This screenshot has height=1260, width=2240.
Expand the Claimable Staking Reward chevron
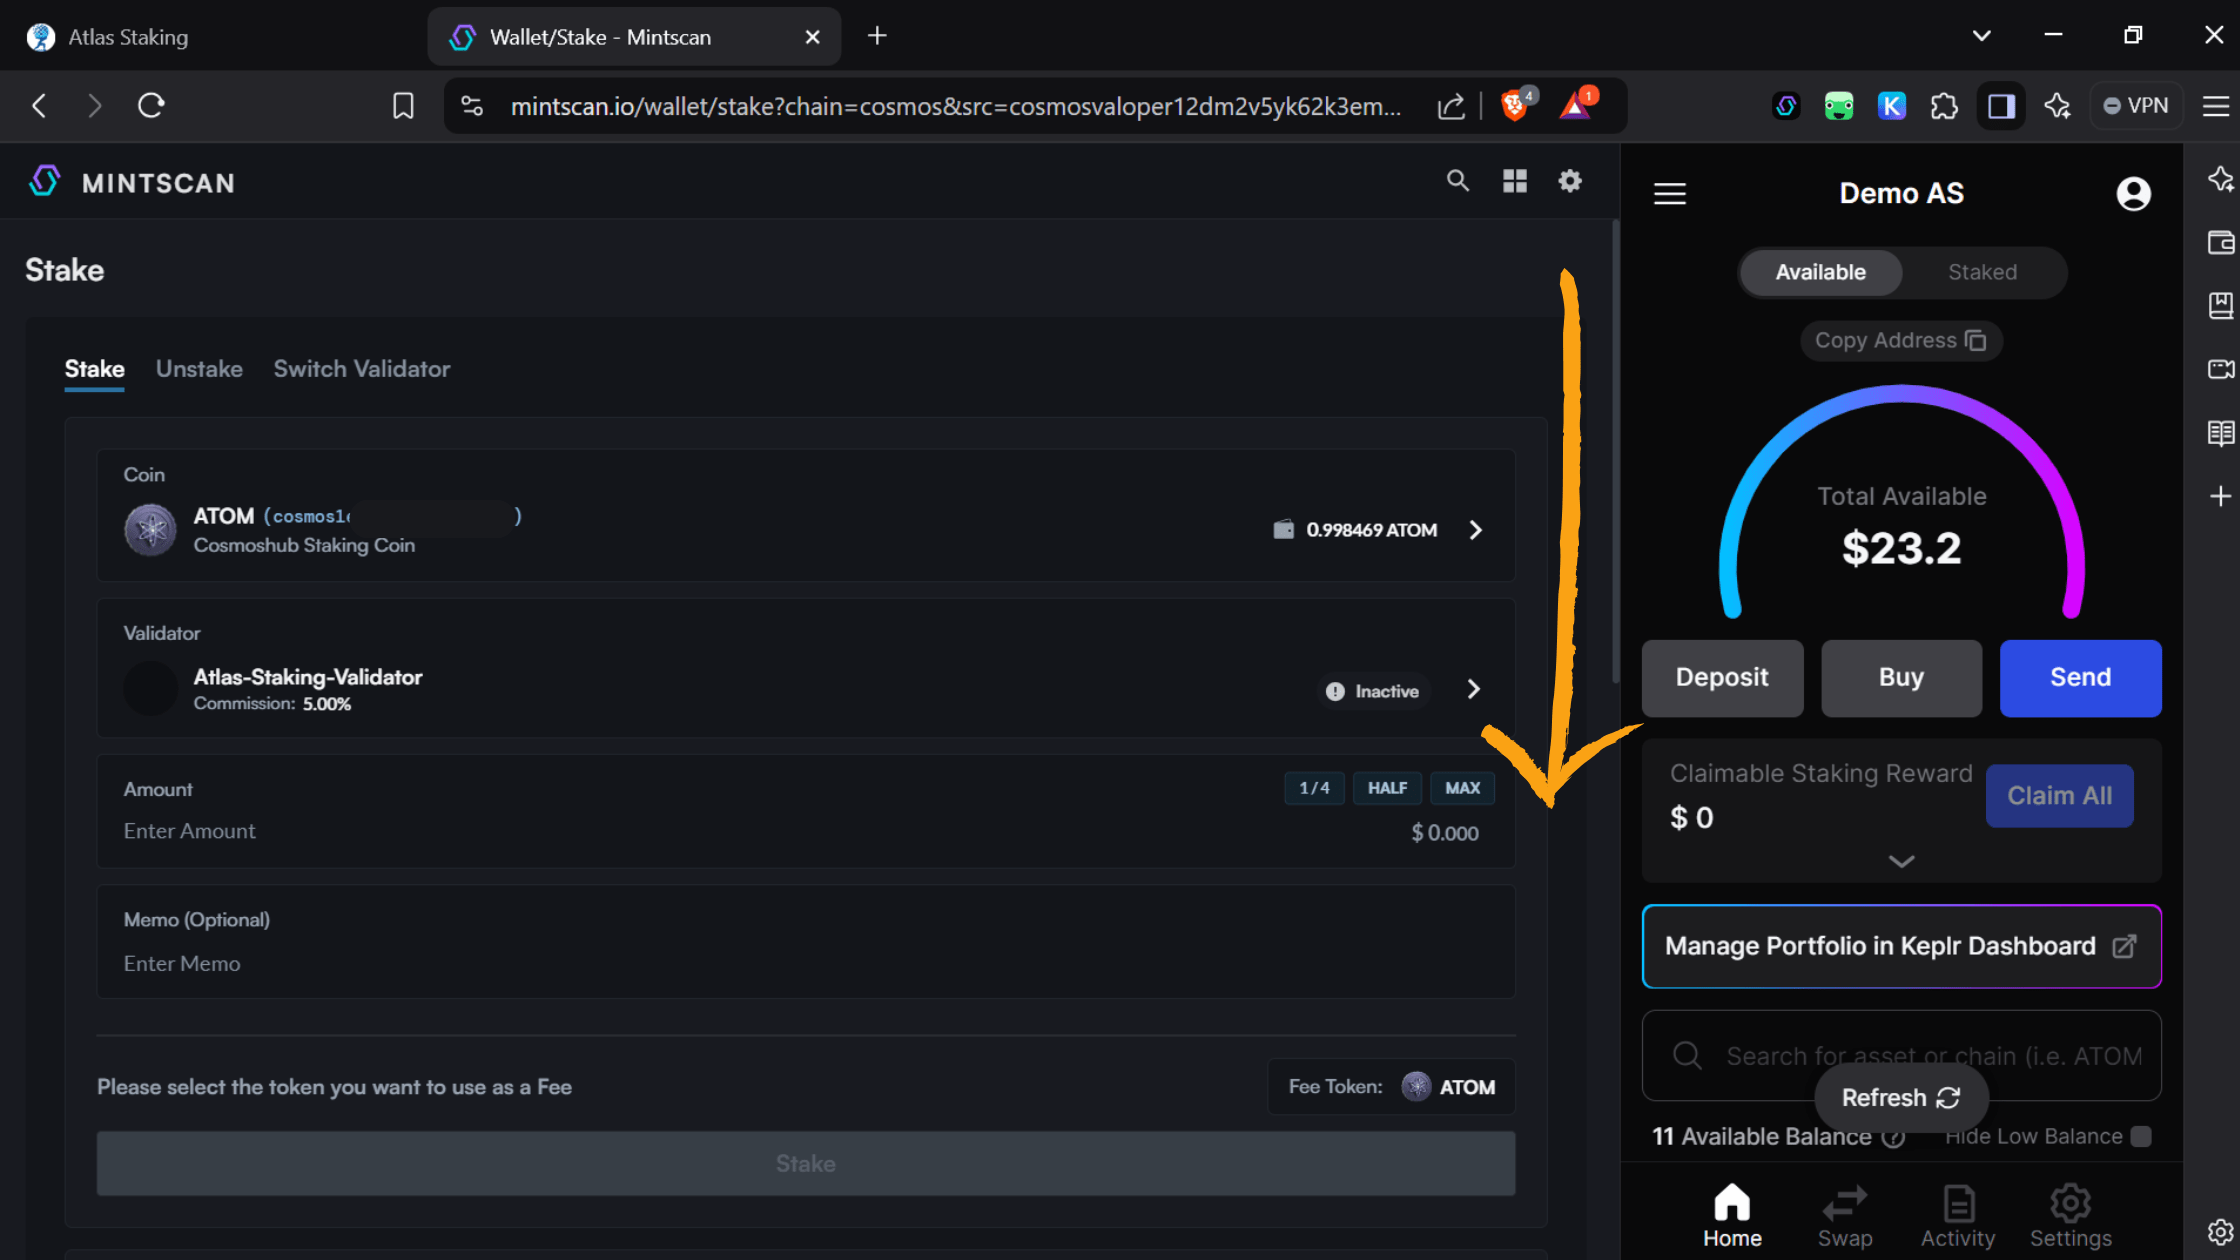1901,861
